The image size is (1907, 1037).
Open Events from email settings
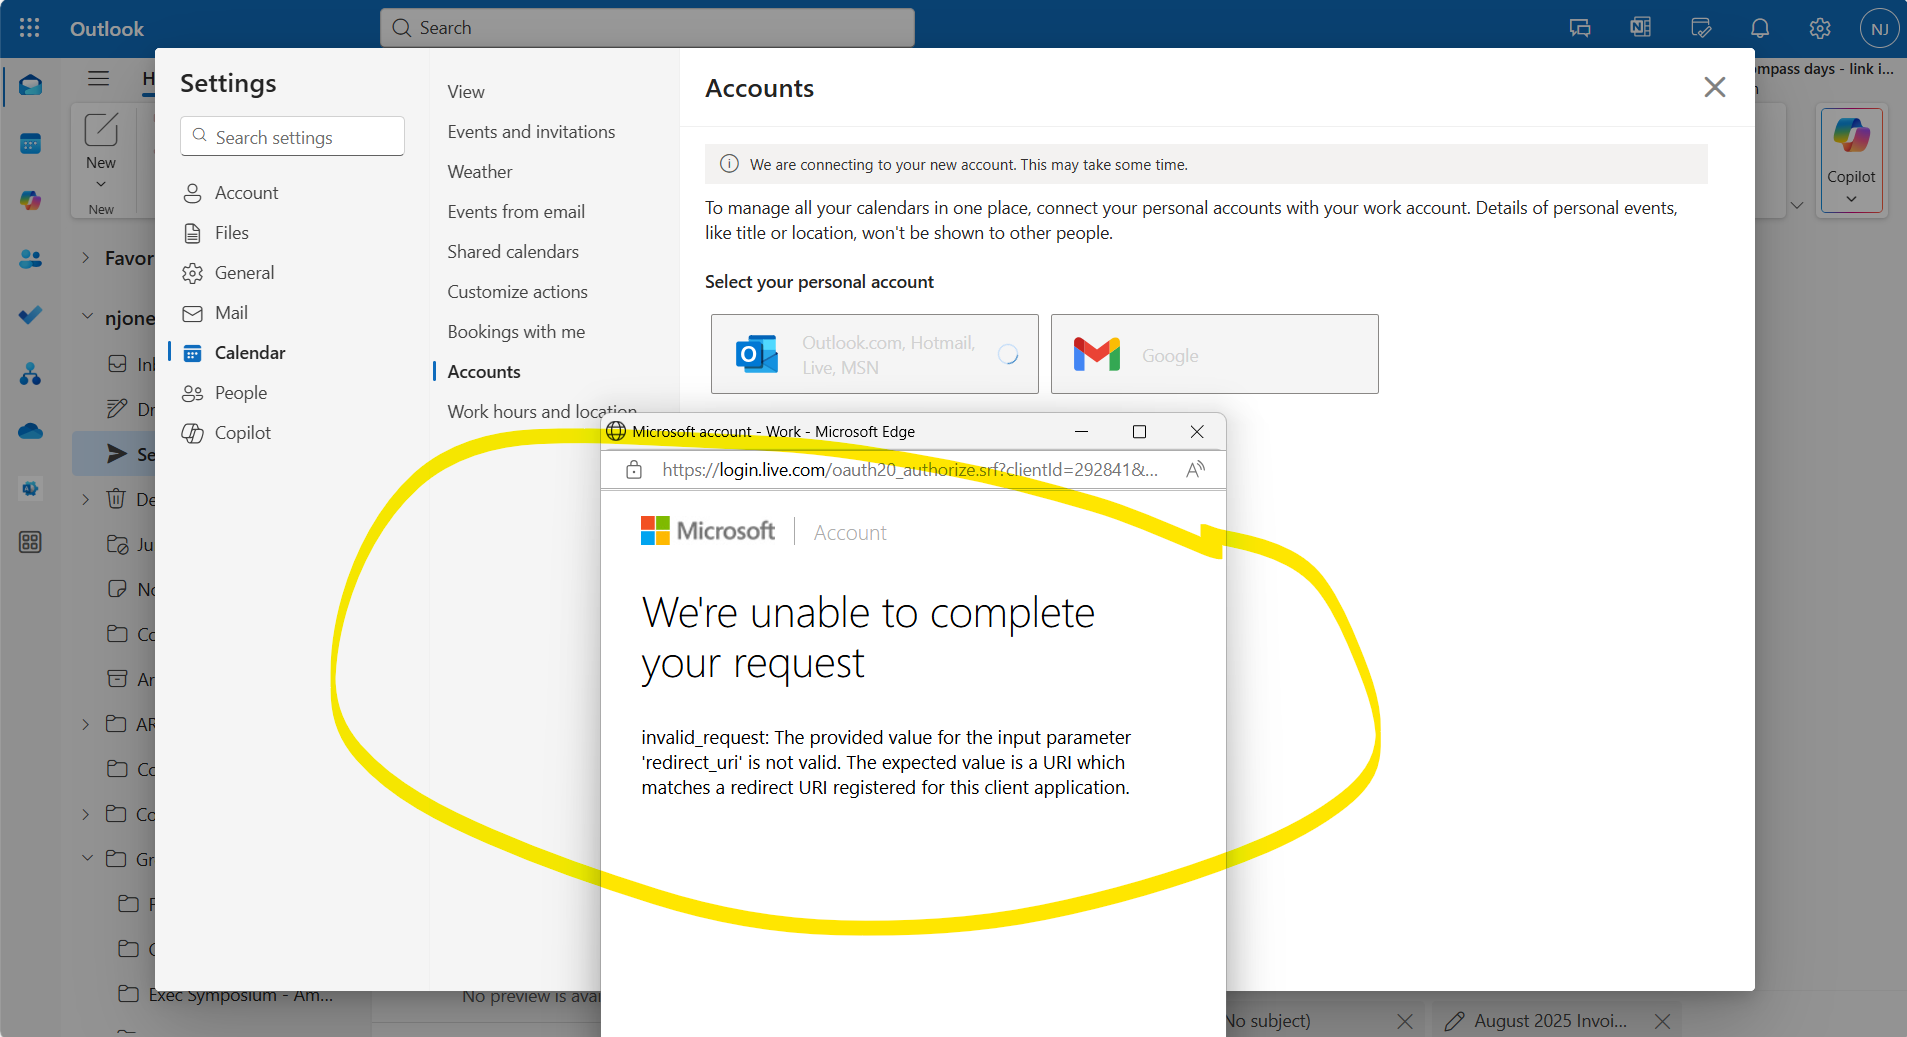tap(516, 212)
